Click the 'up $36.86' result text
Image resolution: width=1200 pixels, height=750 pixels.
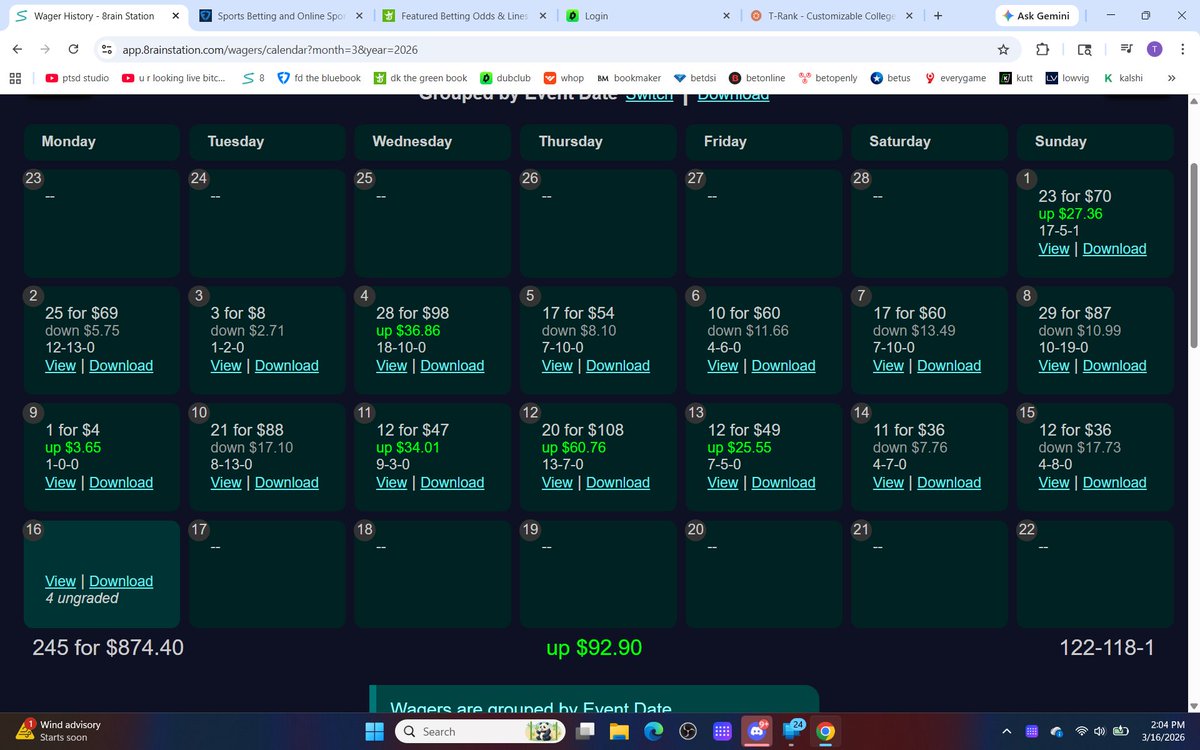pos(408,331)
